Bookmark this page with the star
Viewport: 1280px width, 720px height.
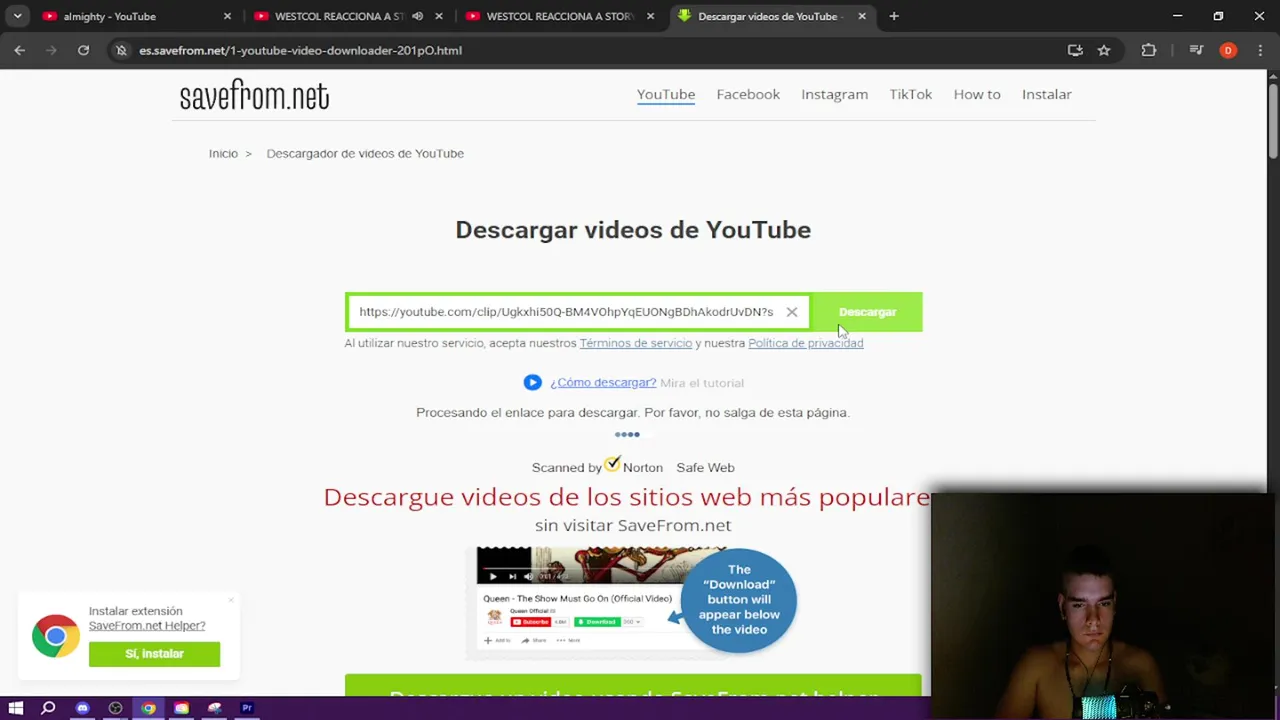[x=1104, y=50]
